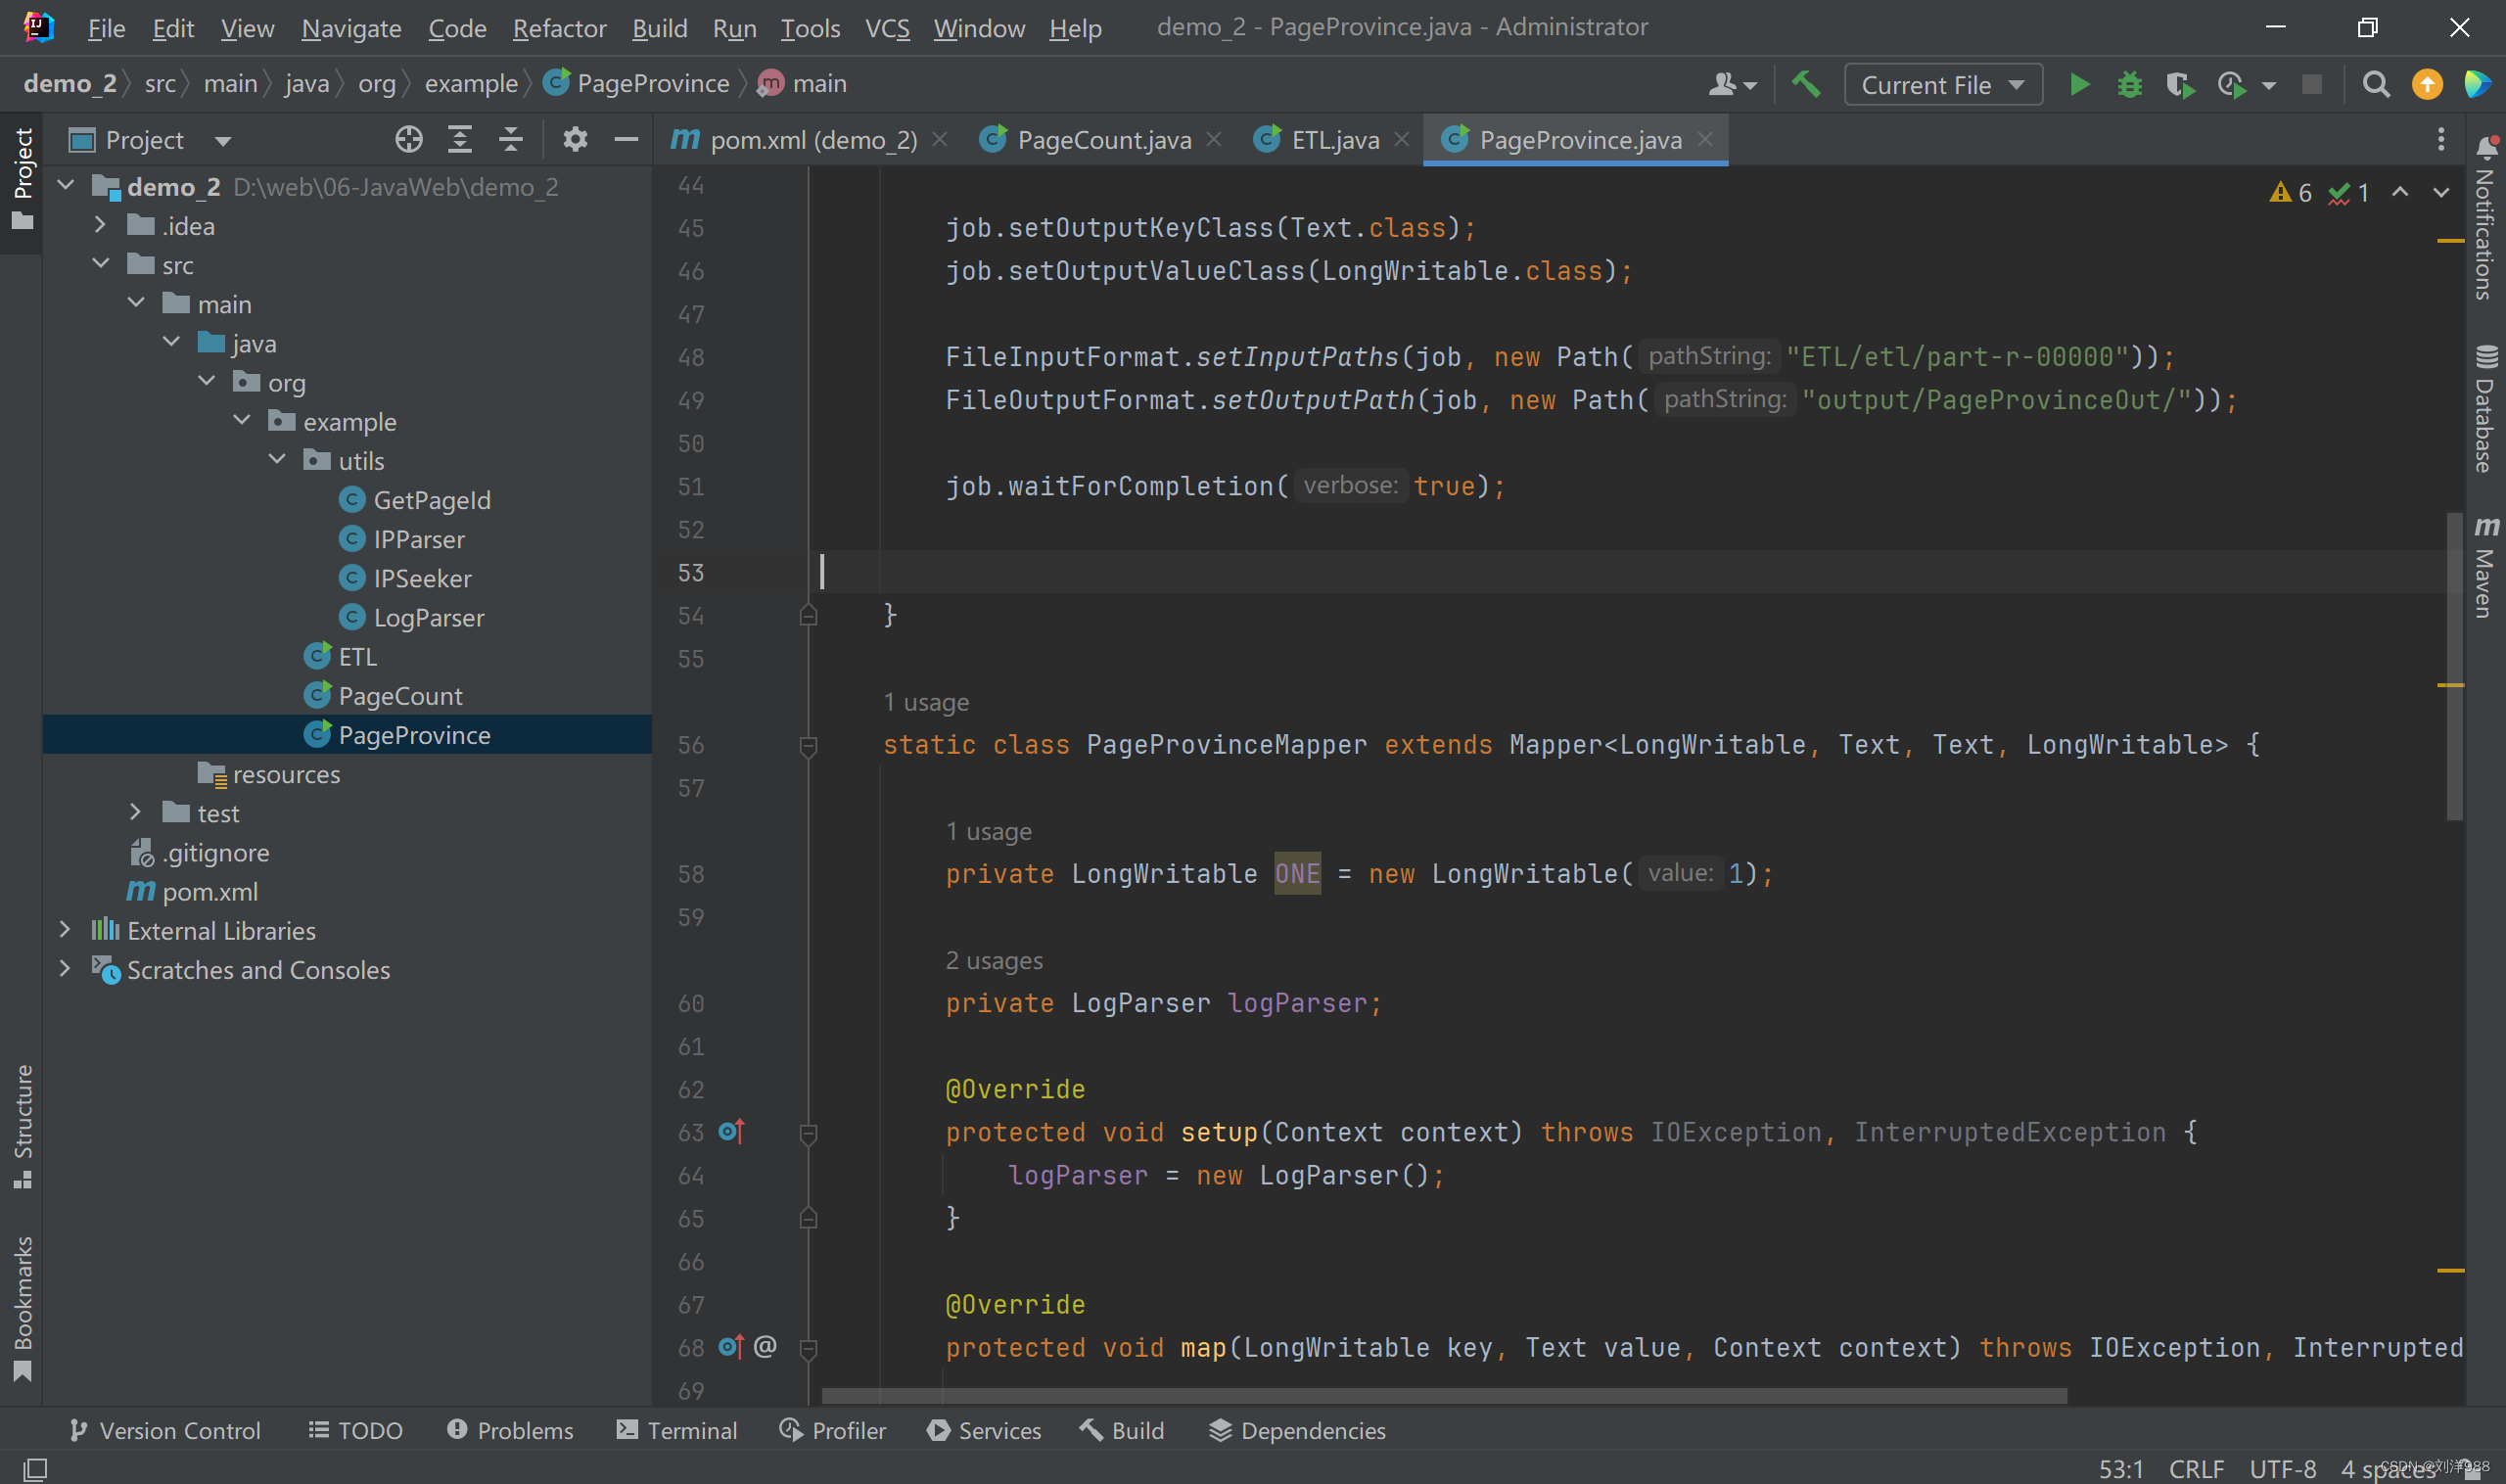Image resolution: width=2506 pixels, height=1484 pixels.
Task: Open the Notifications side panel
Action: pyautogui.click(x=2486, y=217)
